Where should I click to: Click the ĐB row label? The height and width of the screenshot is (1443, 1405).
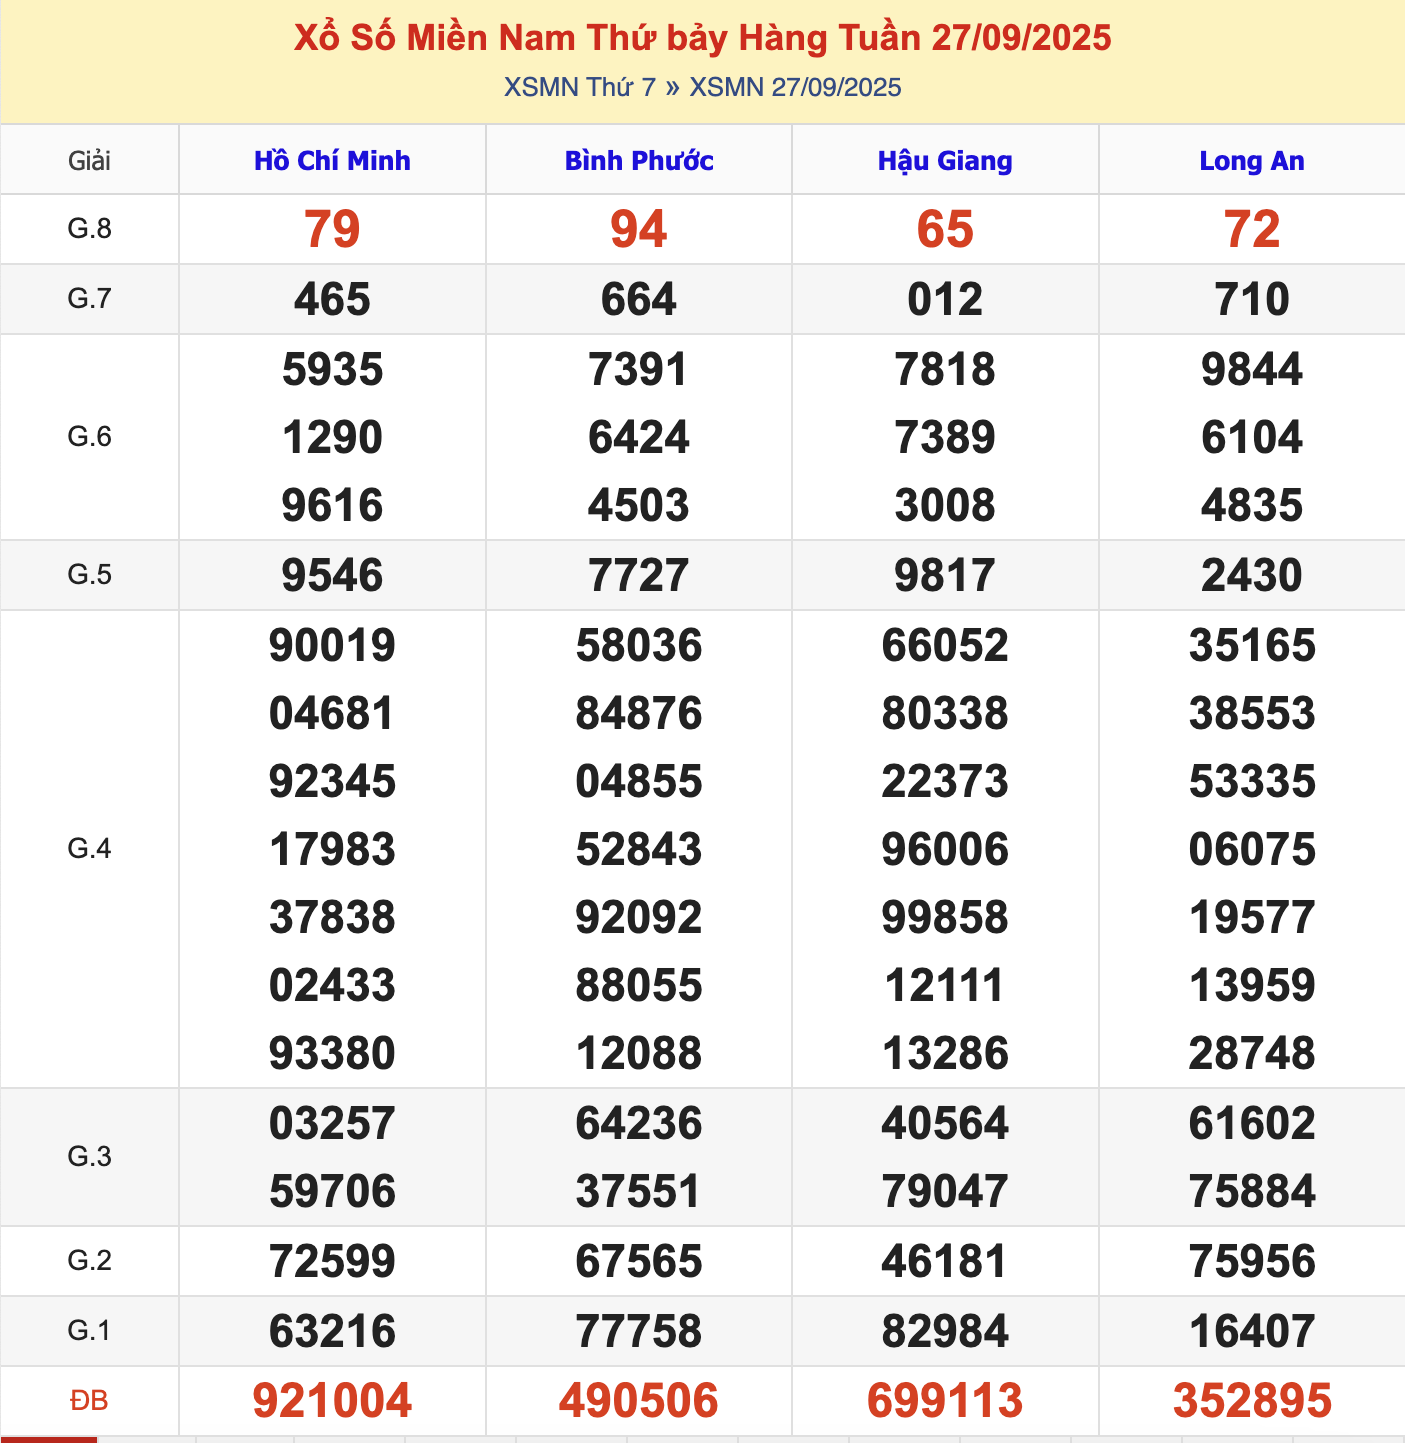(x=89, y=1401)
